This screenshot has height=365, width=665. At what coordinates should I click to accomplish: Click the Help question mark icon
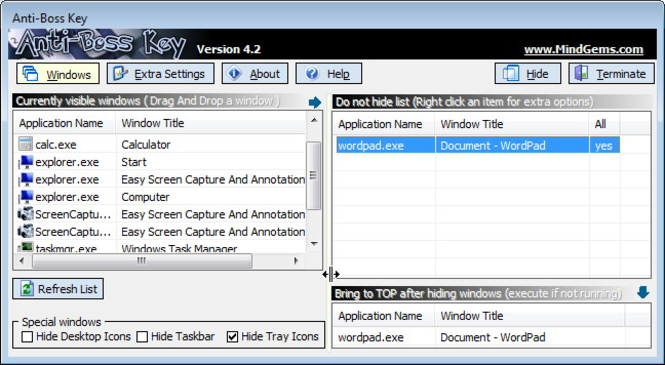312,73
